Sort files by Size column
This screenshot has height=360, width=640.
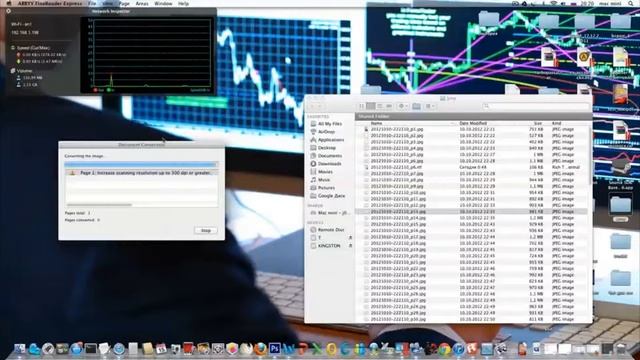click(538, 123)
